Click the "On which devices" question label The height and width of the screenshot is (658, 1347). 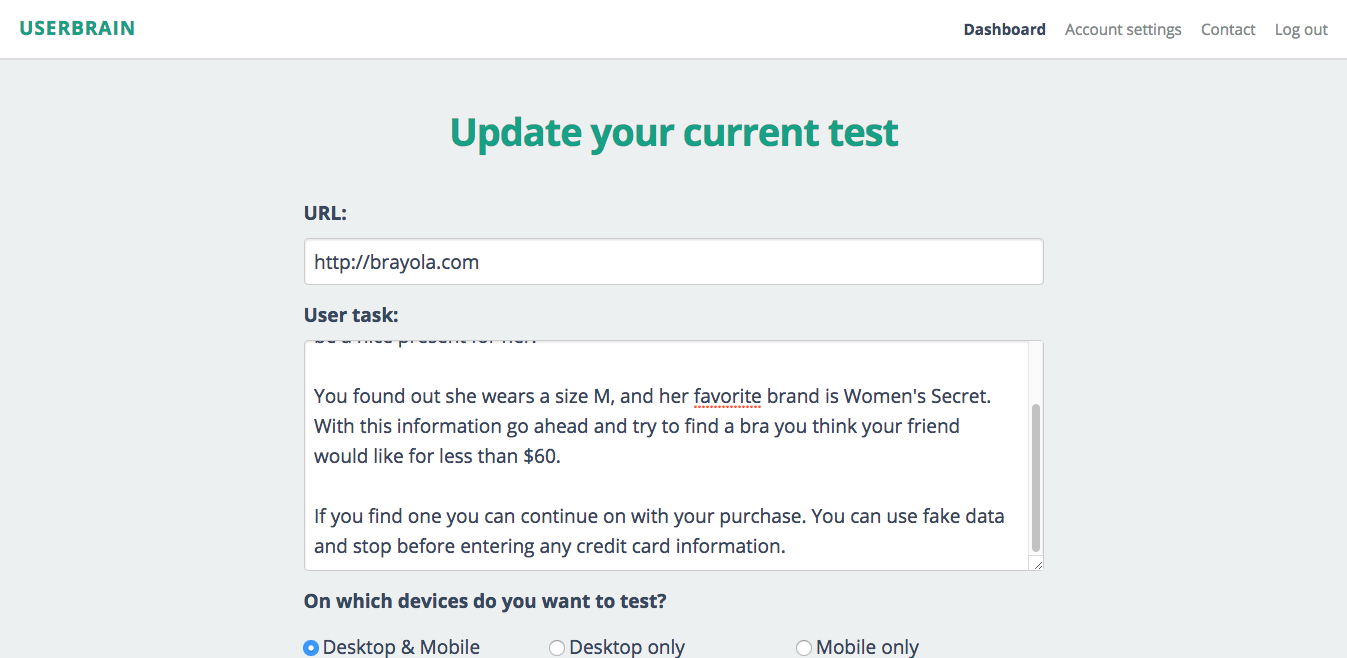pyautogui.click(x=485, y=601)
